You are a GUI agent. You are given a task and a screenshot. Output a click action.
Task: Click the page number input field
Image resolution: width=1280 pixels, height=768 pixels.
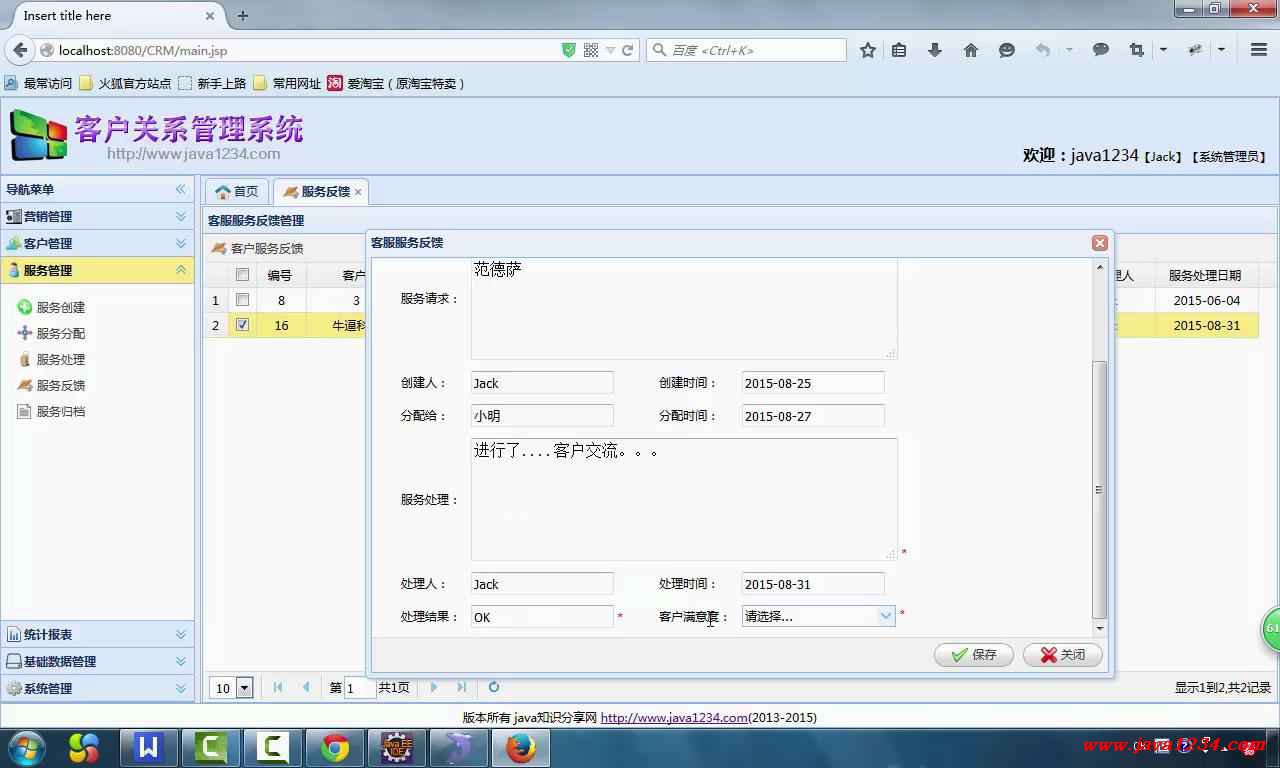click(x=360, y=688)
